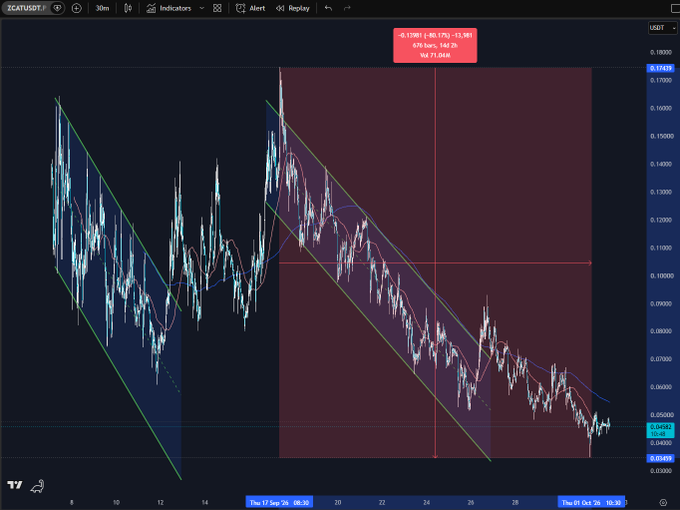Redo the last undone action
The width and height of the screenshot is (680, 510).
(x=347, y=8)
